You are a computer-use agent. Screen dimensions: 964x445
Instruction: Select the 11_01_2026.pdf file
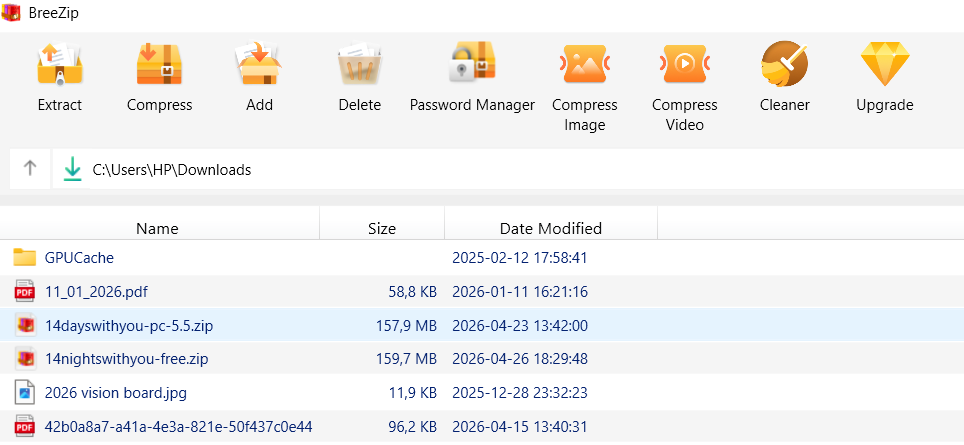[x=96, y=292]
